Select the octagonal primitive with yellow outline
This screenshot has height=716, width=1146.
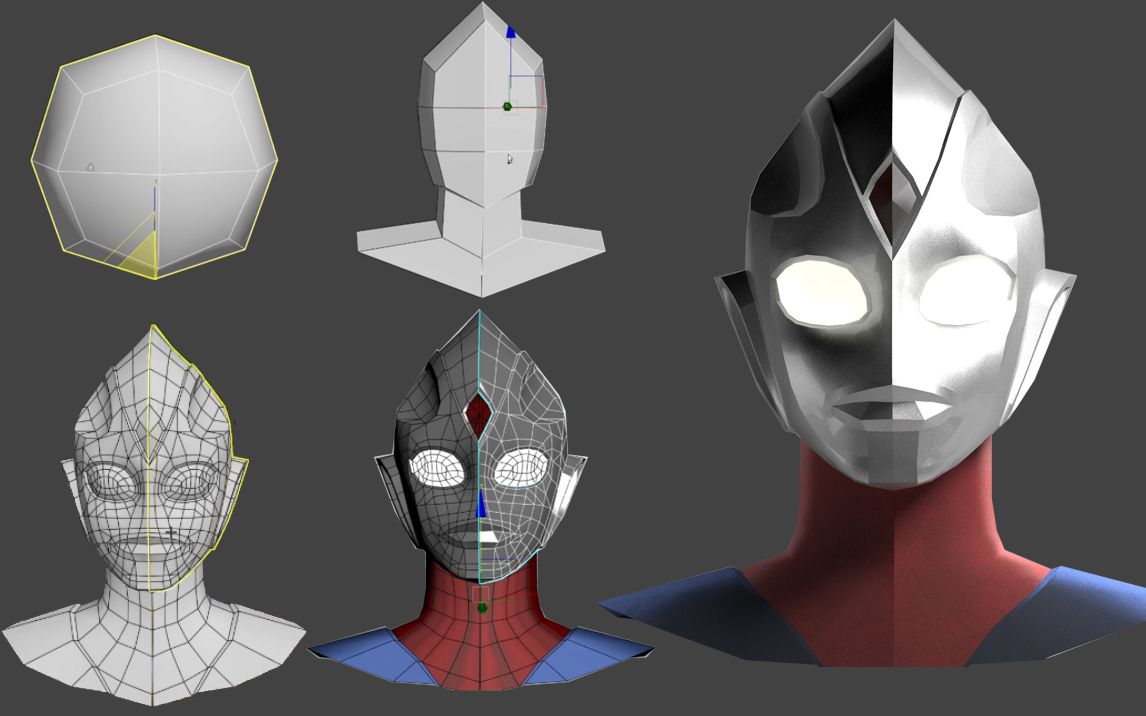tap(155, 157)
